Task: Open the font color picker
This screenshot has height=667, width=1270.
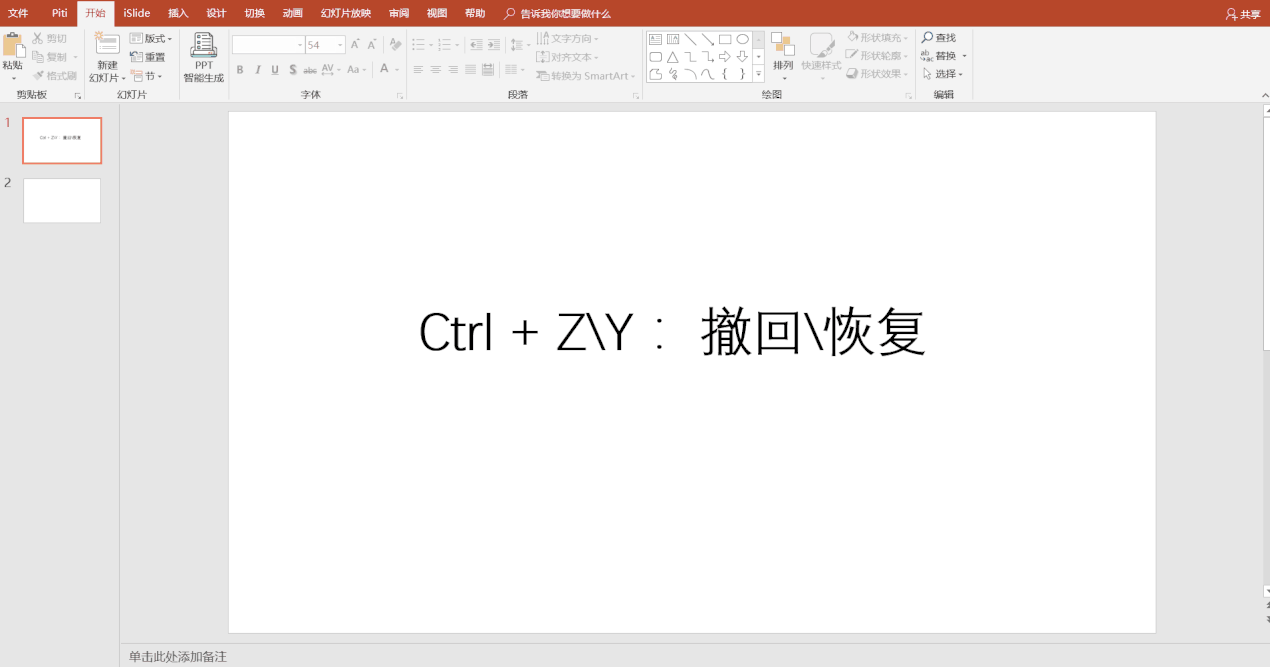Action: 385,70
